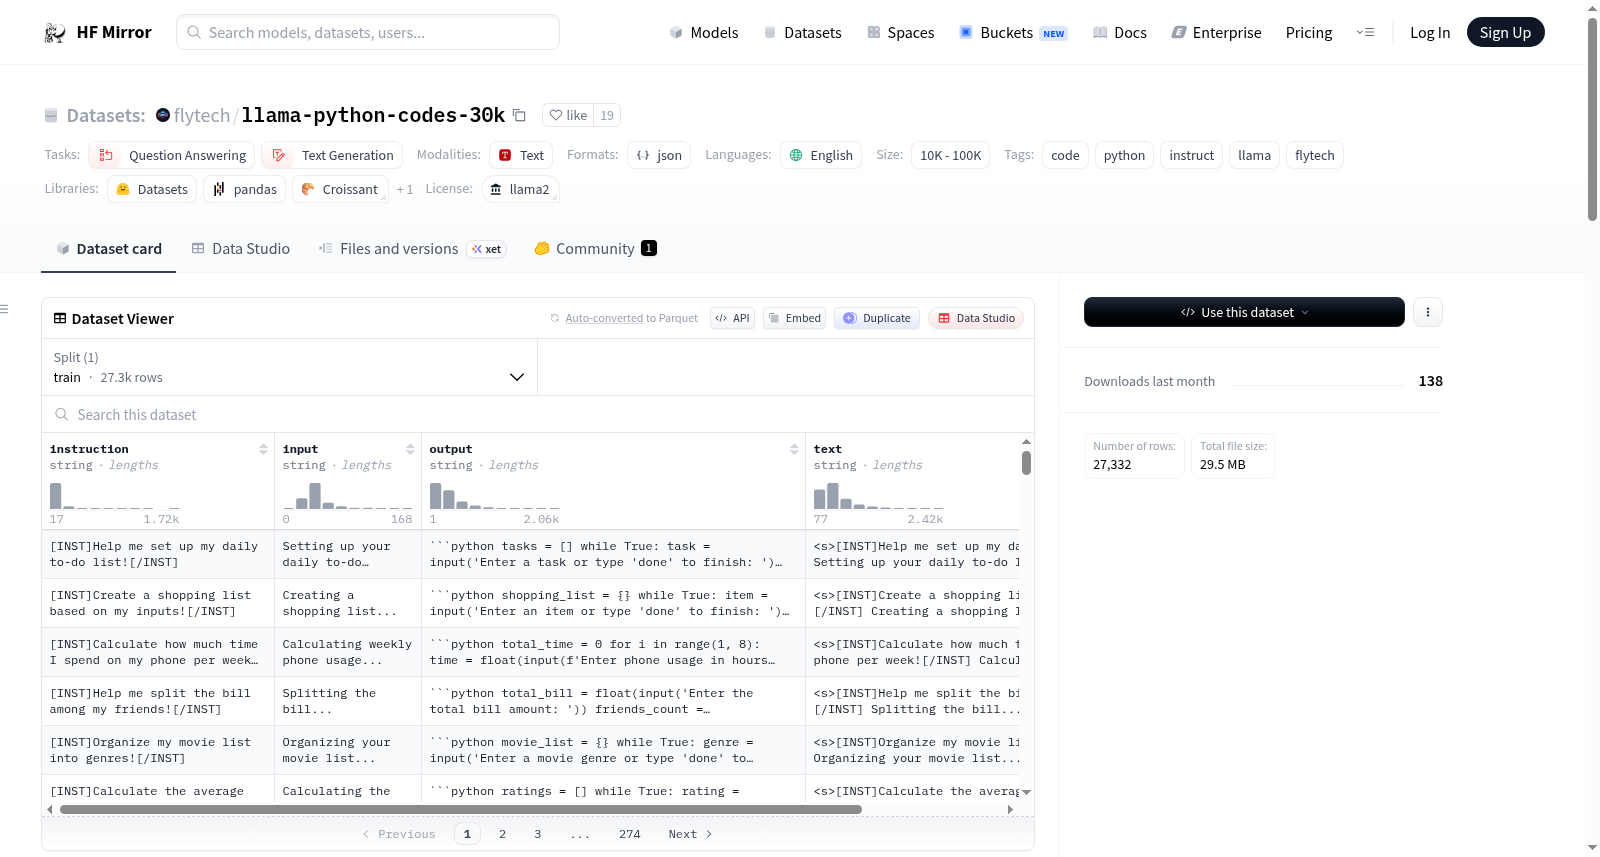
Task: Switch to the Data Studio tab
Action: 241,249
